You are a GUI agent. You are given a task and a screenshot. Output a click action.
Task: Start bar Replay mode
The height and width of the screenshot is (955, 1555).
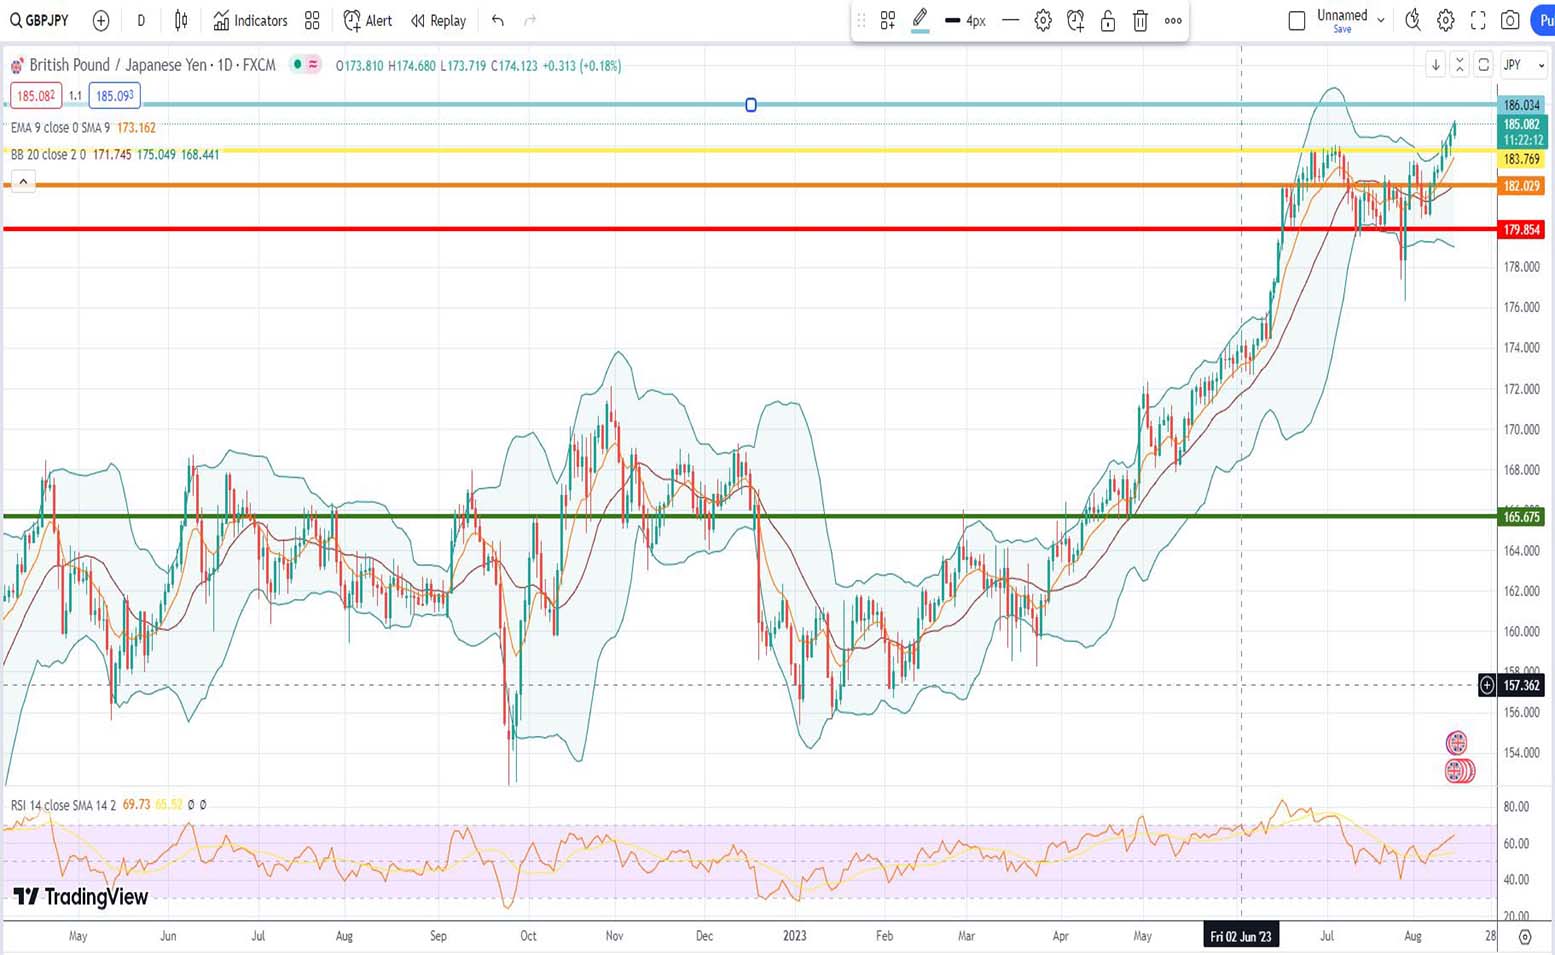click(438, 20)
